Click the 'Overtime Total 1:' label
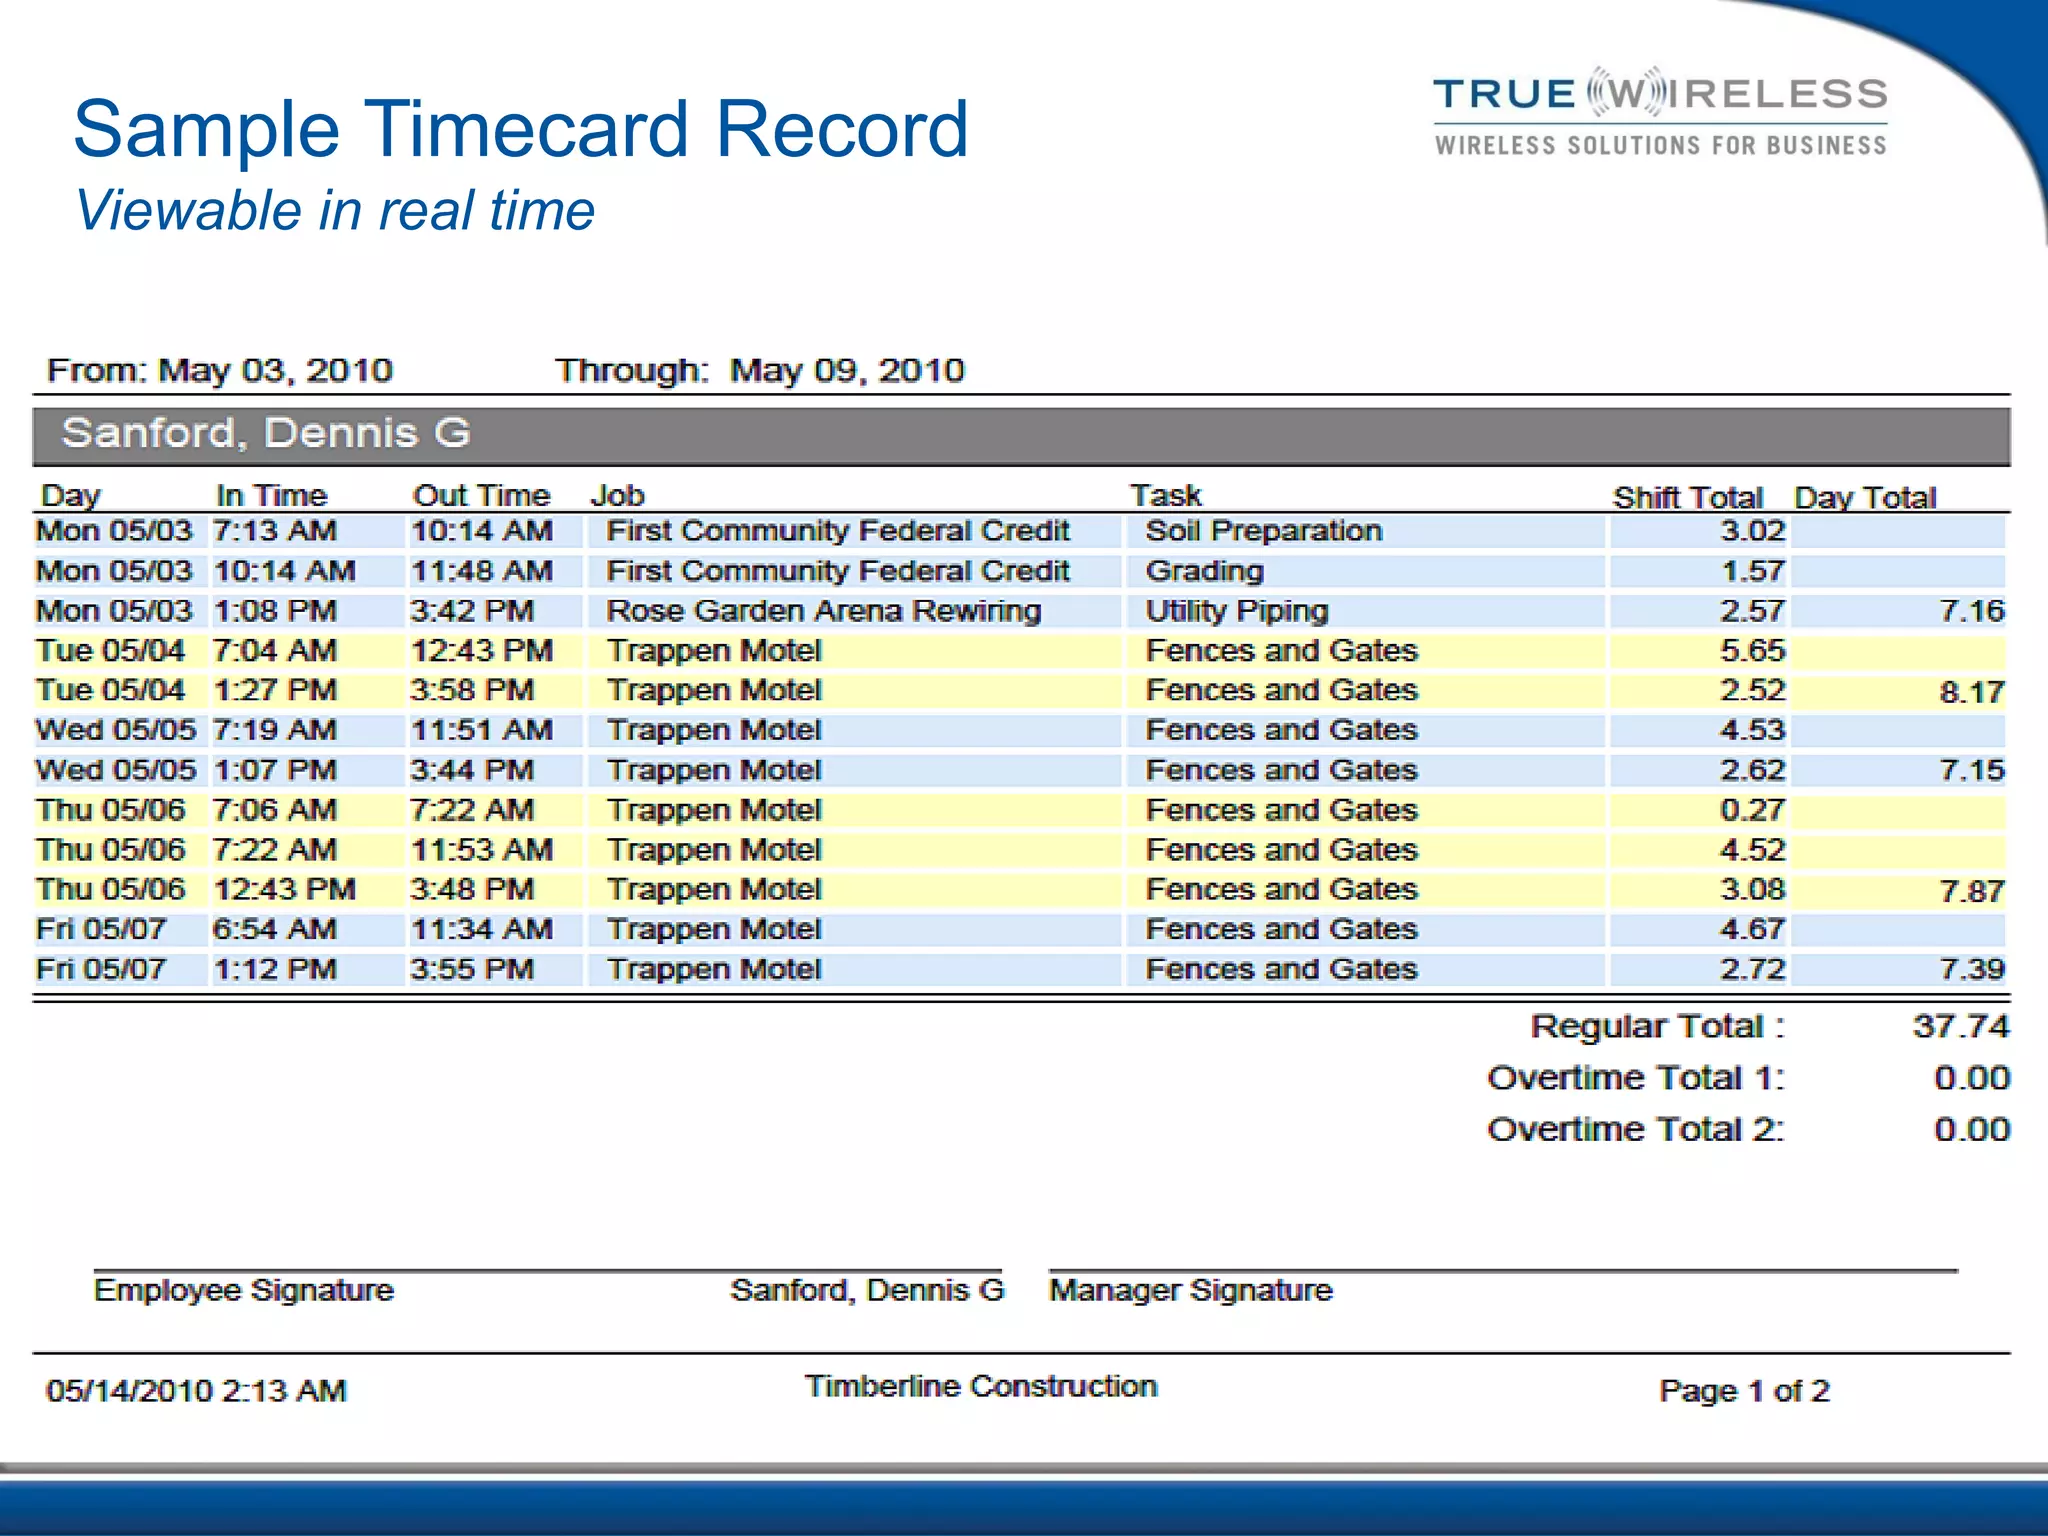 point(1635,1078)
